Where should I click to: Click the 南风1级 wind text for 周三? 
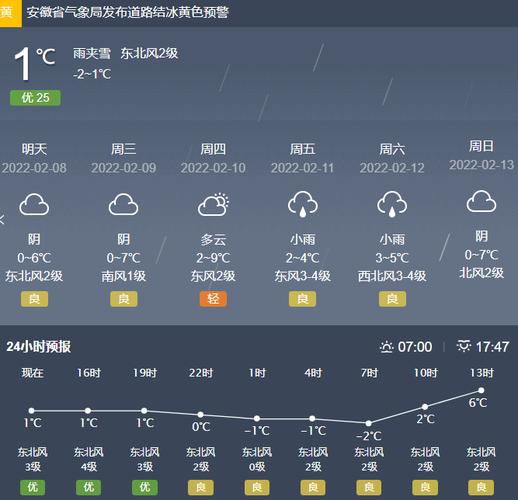[x=124, y=276]
